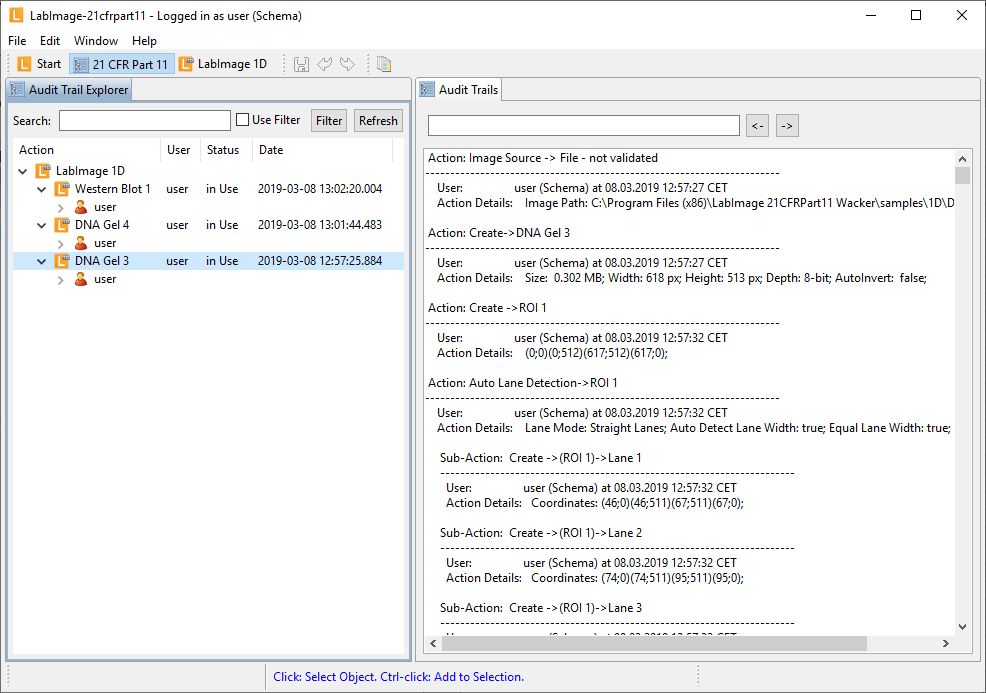Image resolution: width=986 pixels, height=693 pixels.
Task: Open the Window menu
Action: [96, 41]
